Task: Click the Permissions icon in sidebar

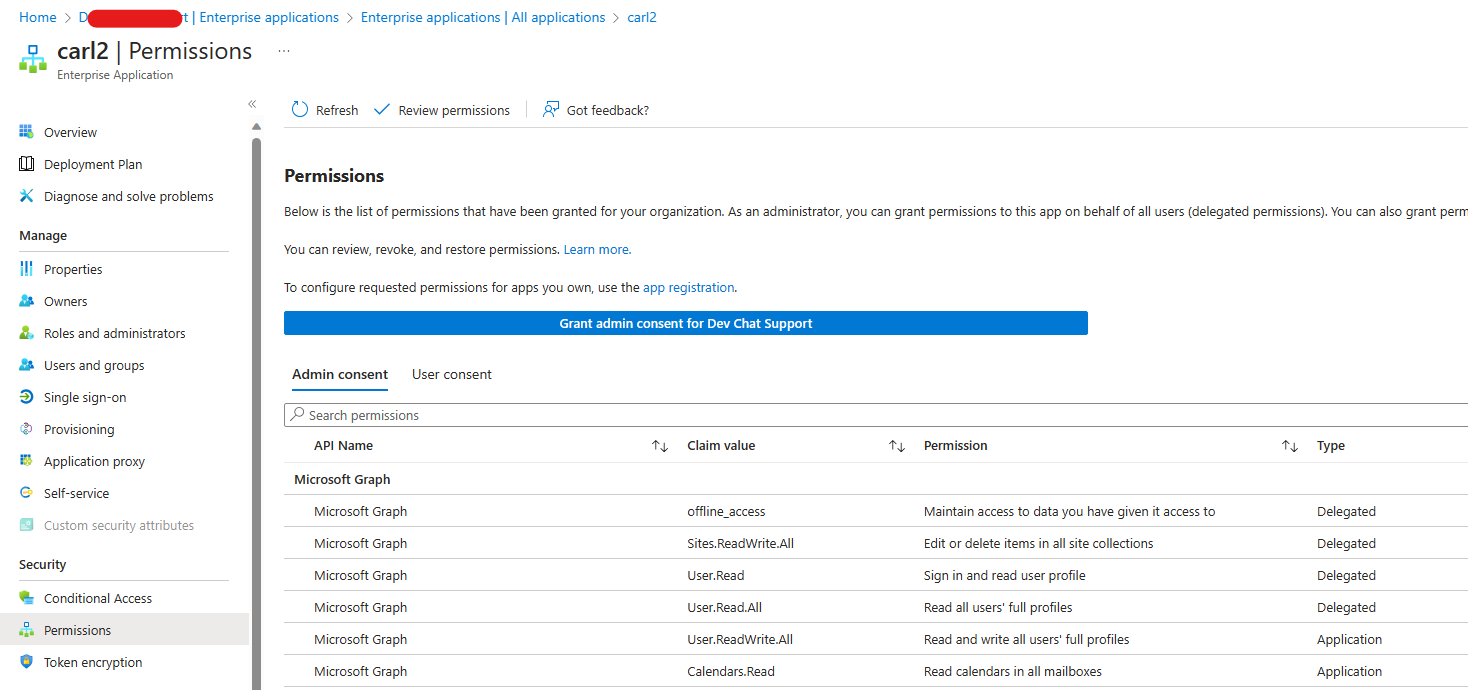Action: pos(26,630)
